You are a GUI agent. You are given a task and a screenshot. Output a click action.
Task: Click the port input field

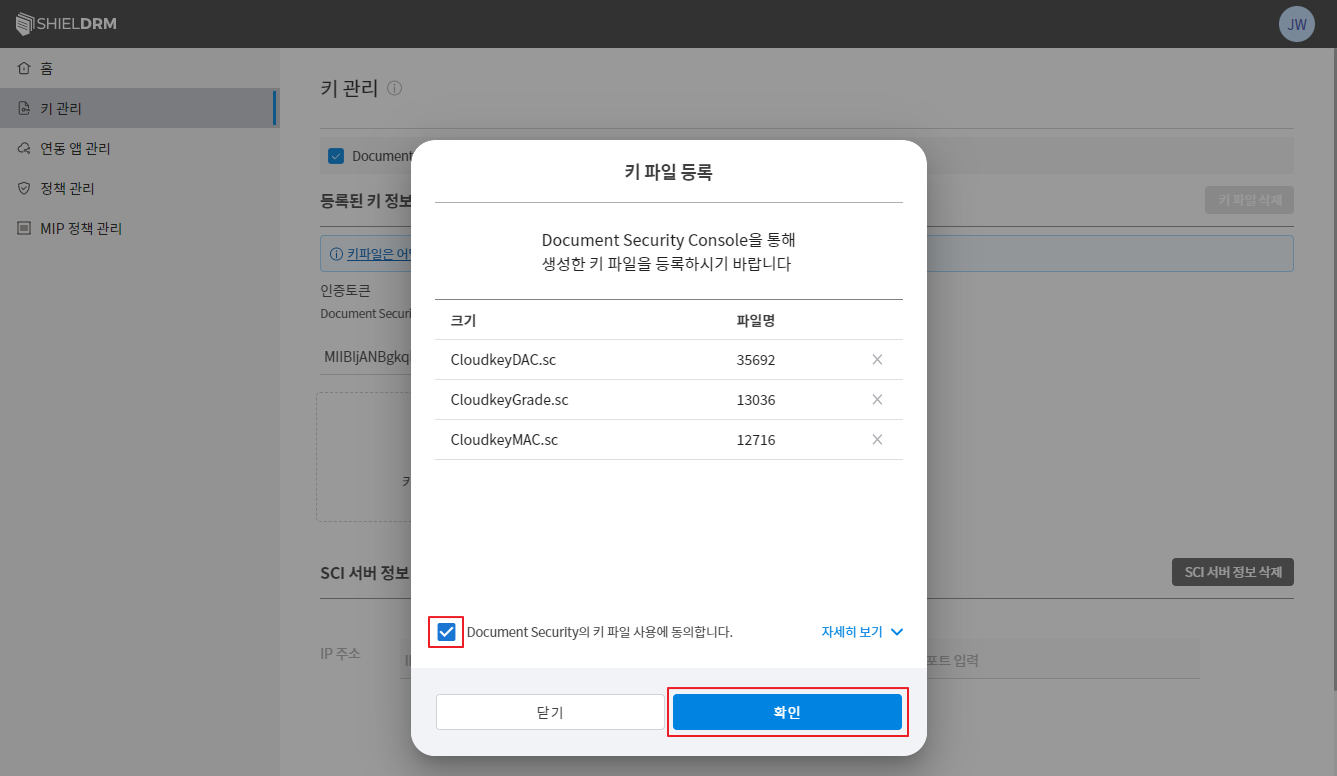(x=1062, y=660)
